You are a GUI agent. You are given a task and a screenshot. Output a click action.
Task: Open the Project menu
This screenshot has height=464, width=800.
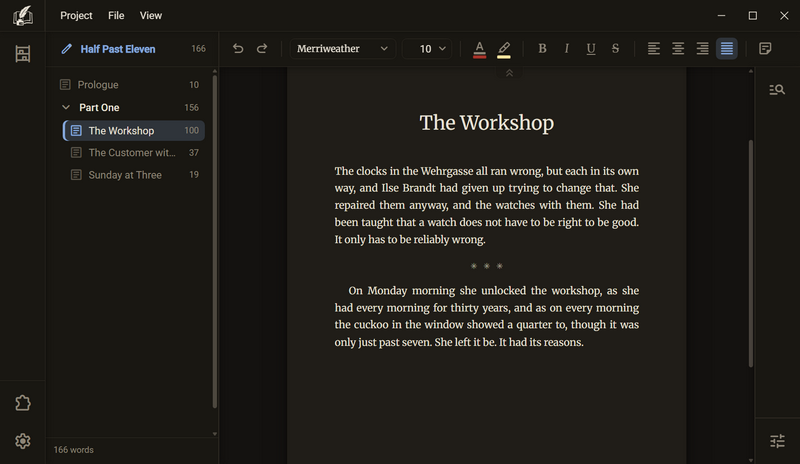tap(76, 16)
